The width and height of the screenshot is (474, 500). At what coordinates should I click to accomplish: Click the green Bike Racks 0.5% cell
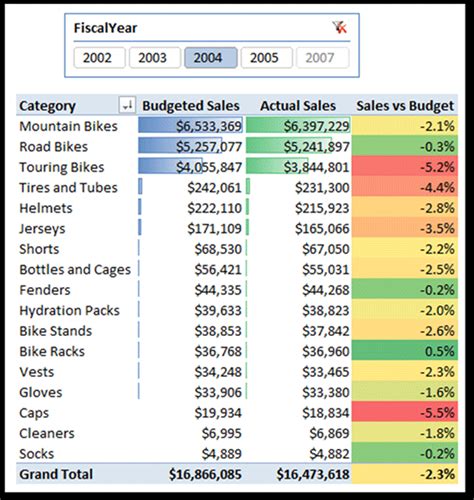[x=405, y=351]
